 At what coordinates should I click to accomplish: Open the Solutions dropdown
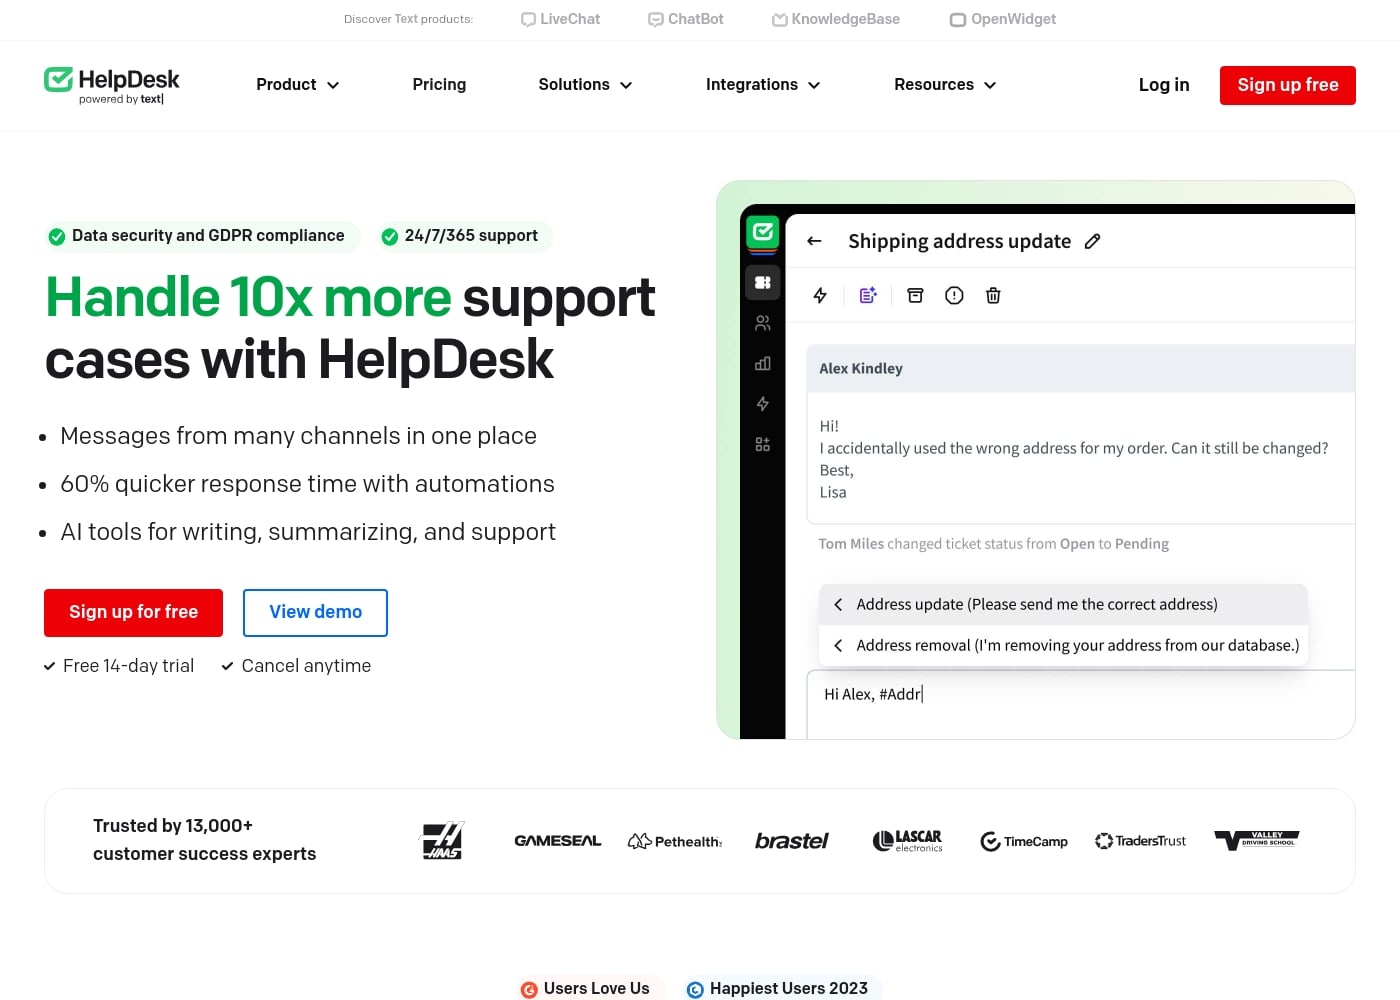point(585,85)
